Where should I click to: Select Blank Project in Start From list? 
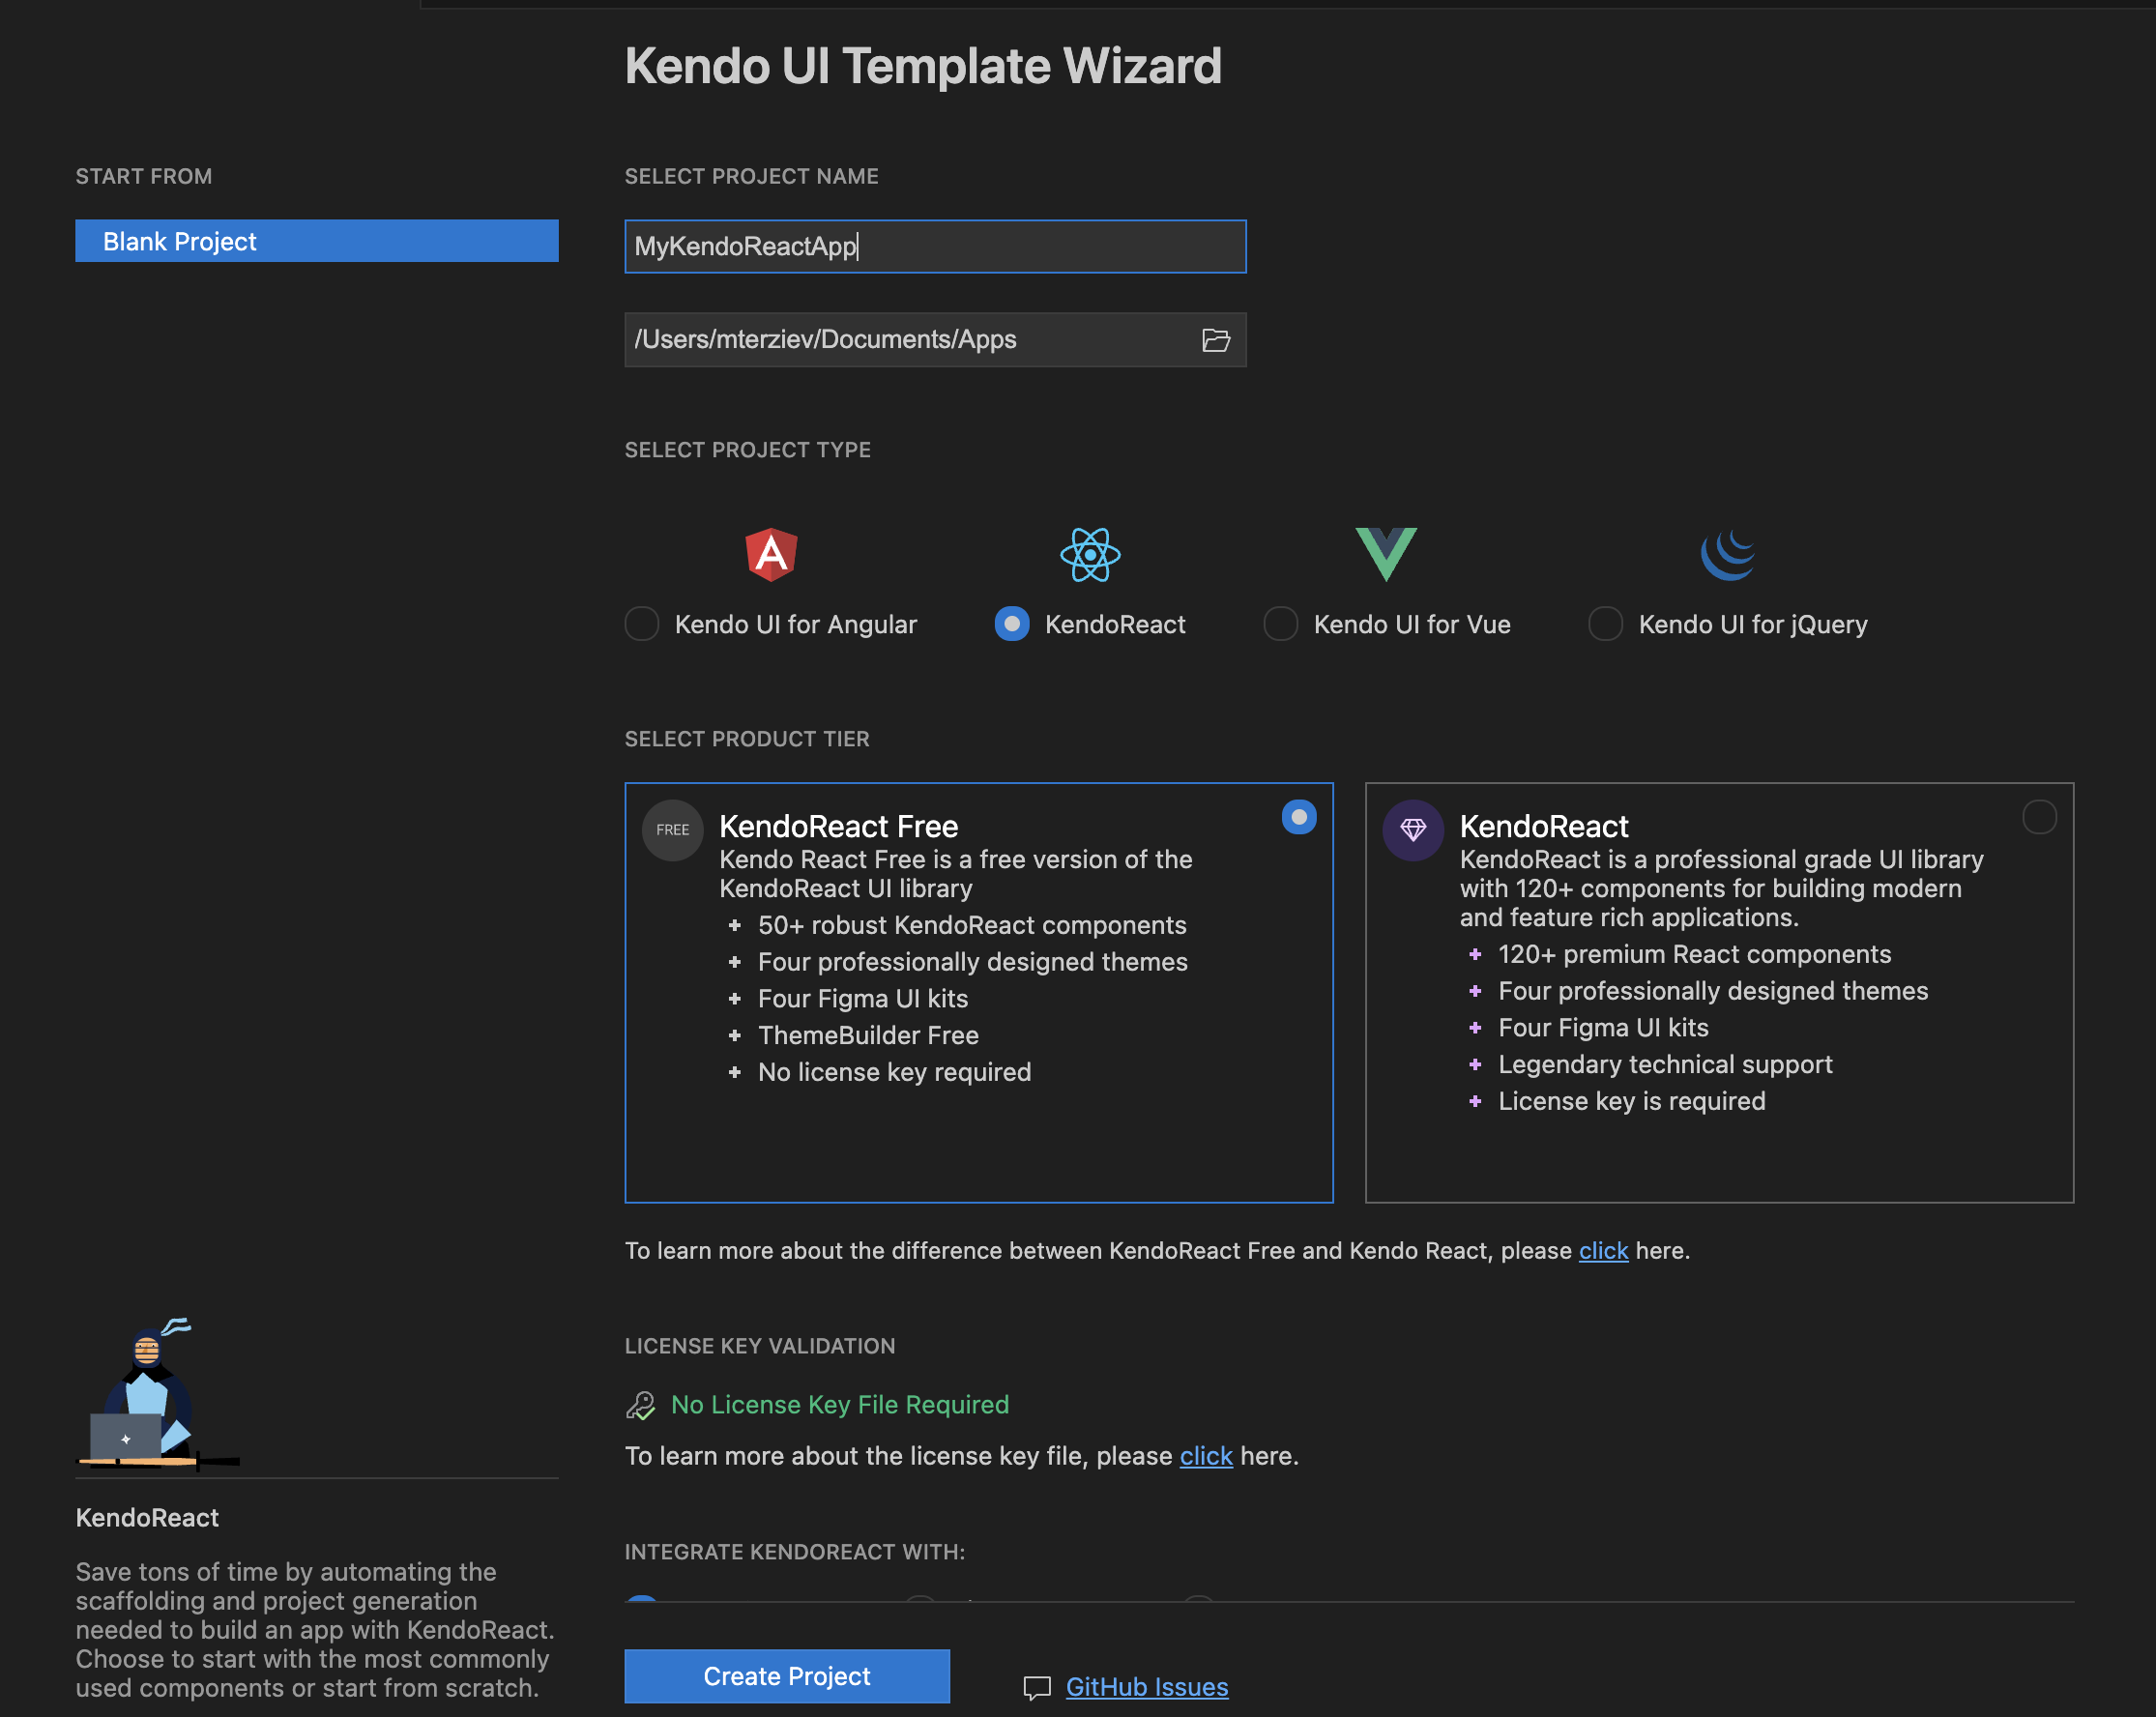tap(316, 241)
